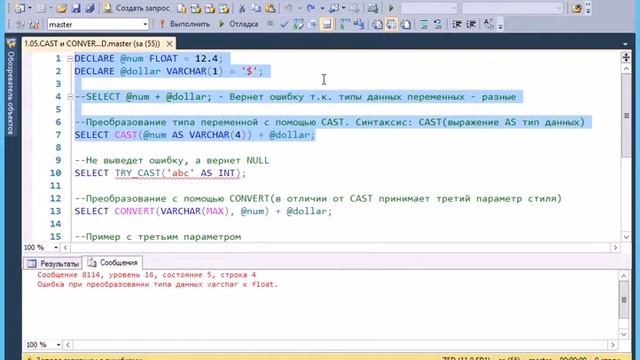Collapse the comment block at line 4
The width and height of the screenshot is (640, 360).
[x=70, y=97]
